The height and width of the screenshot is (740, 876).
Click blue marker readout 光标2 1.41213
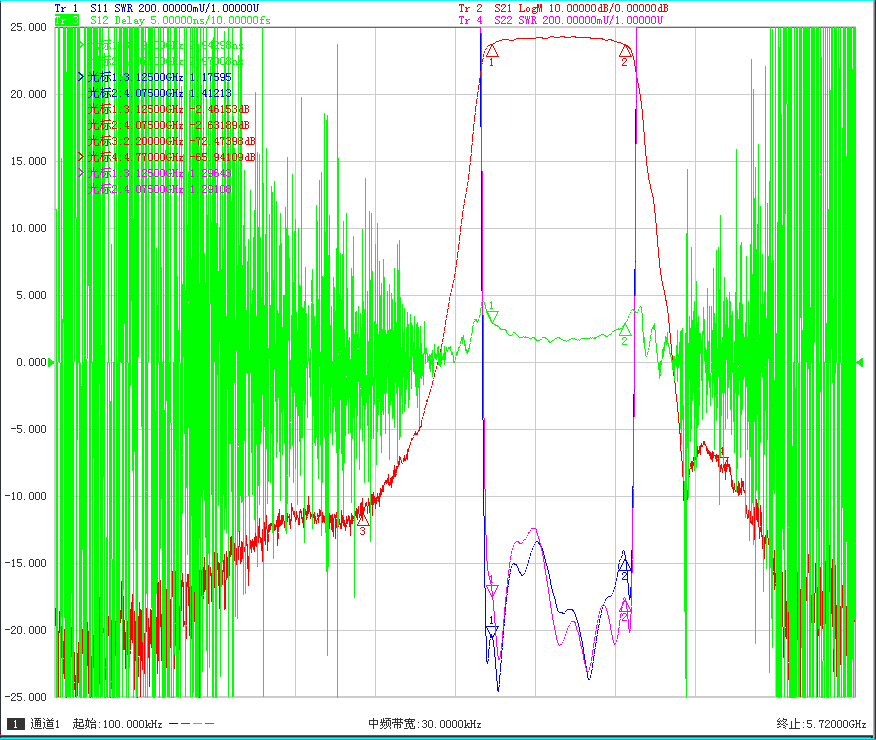pos(159,93)
